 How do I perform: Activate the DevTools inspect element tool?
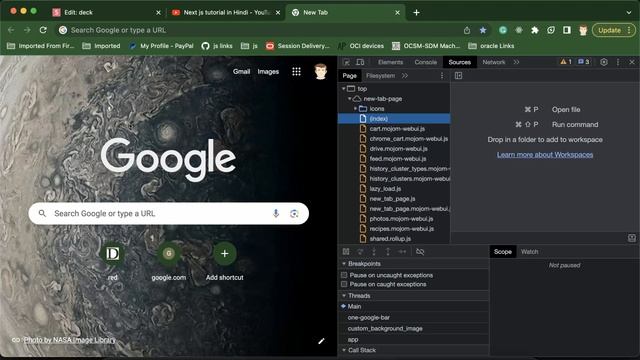[x=346, y=62]
